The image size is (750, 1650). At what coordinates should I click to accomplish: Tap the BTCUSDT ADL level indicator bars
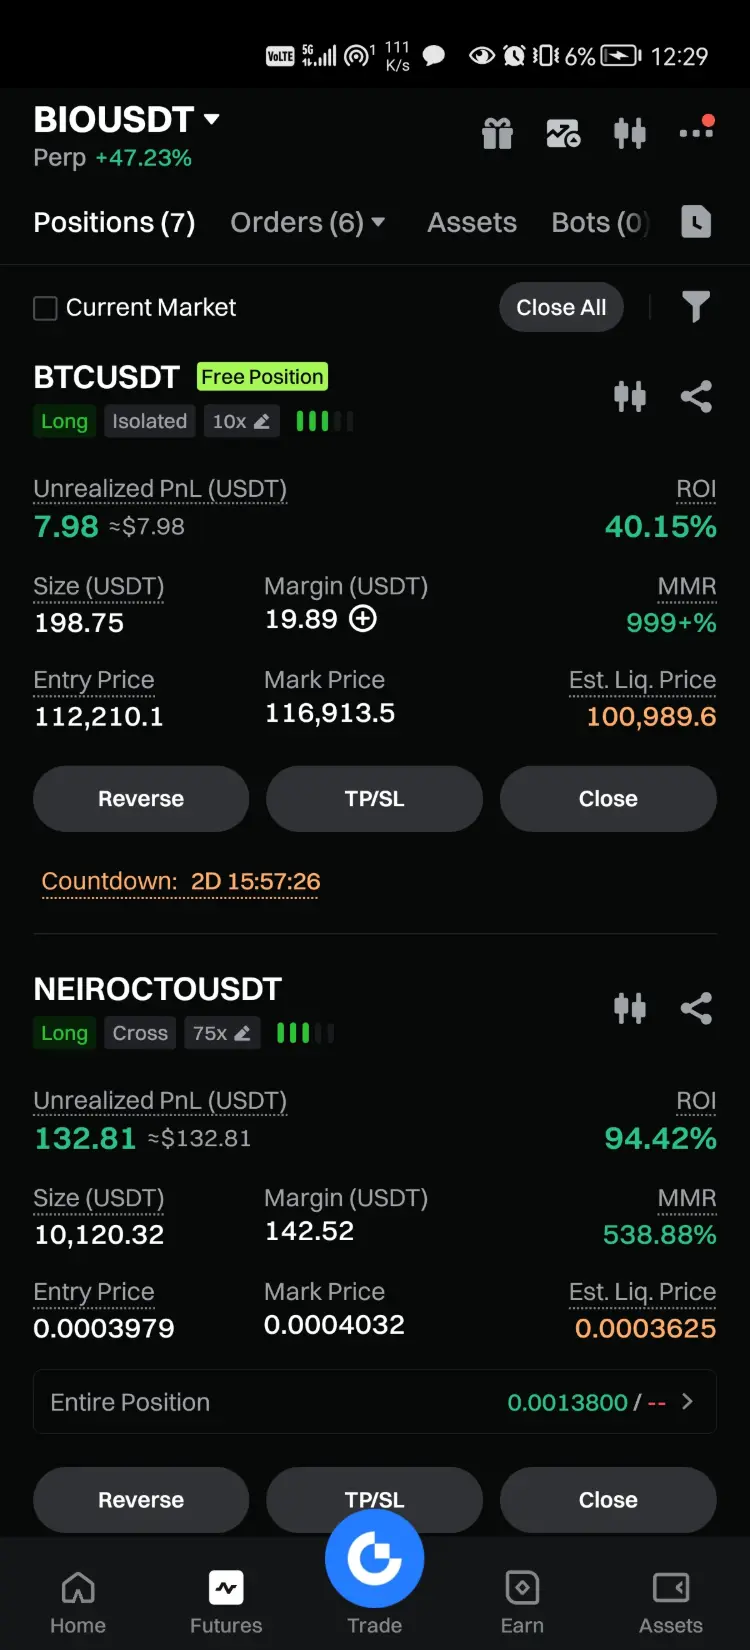click(x=325, y=421)
